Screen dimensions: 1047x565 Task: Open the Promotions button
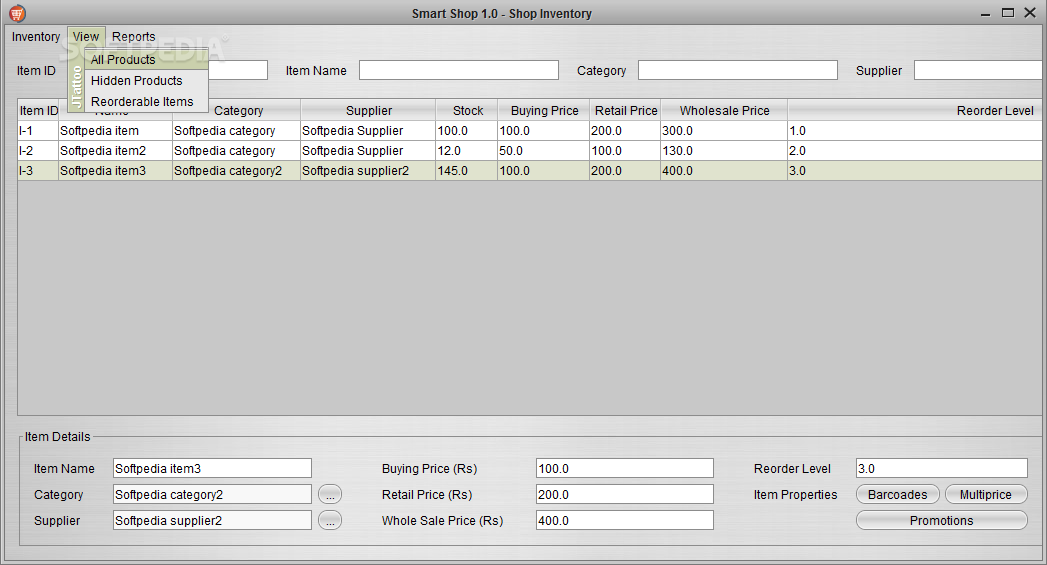941,520
